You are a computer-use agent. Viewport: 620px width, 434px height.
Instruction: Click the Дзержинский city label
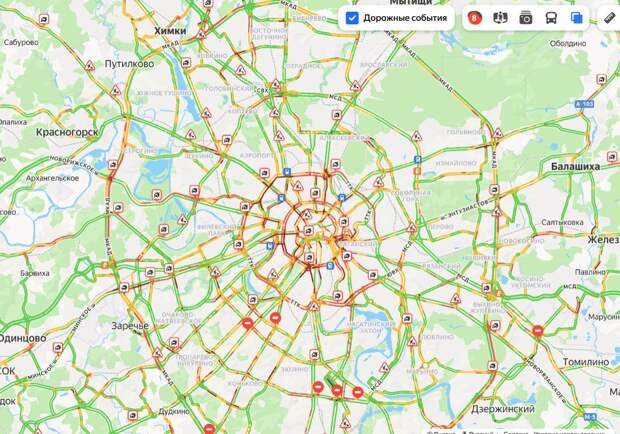click(x=503, y=409)
